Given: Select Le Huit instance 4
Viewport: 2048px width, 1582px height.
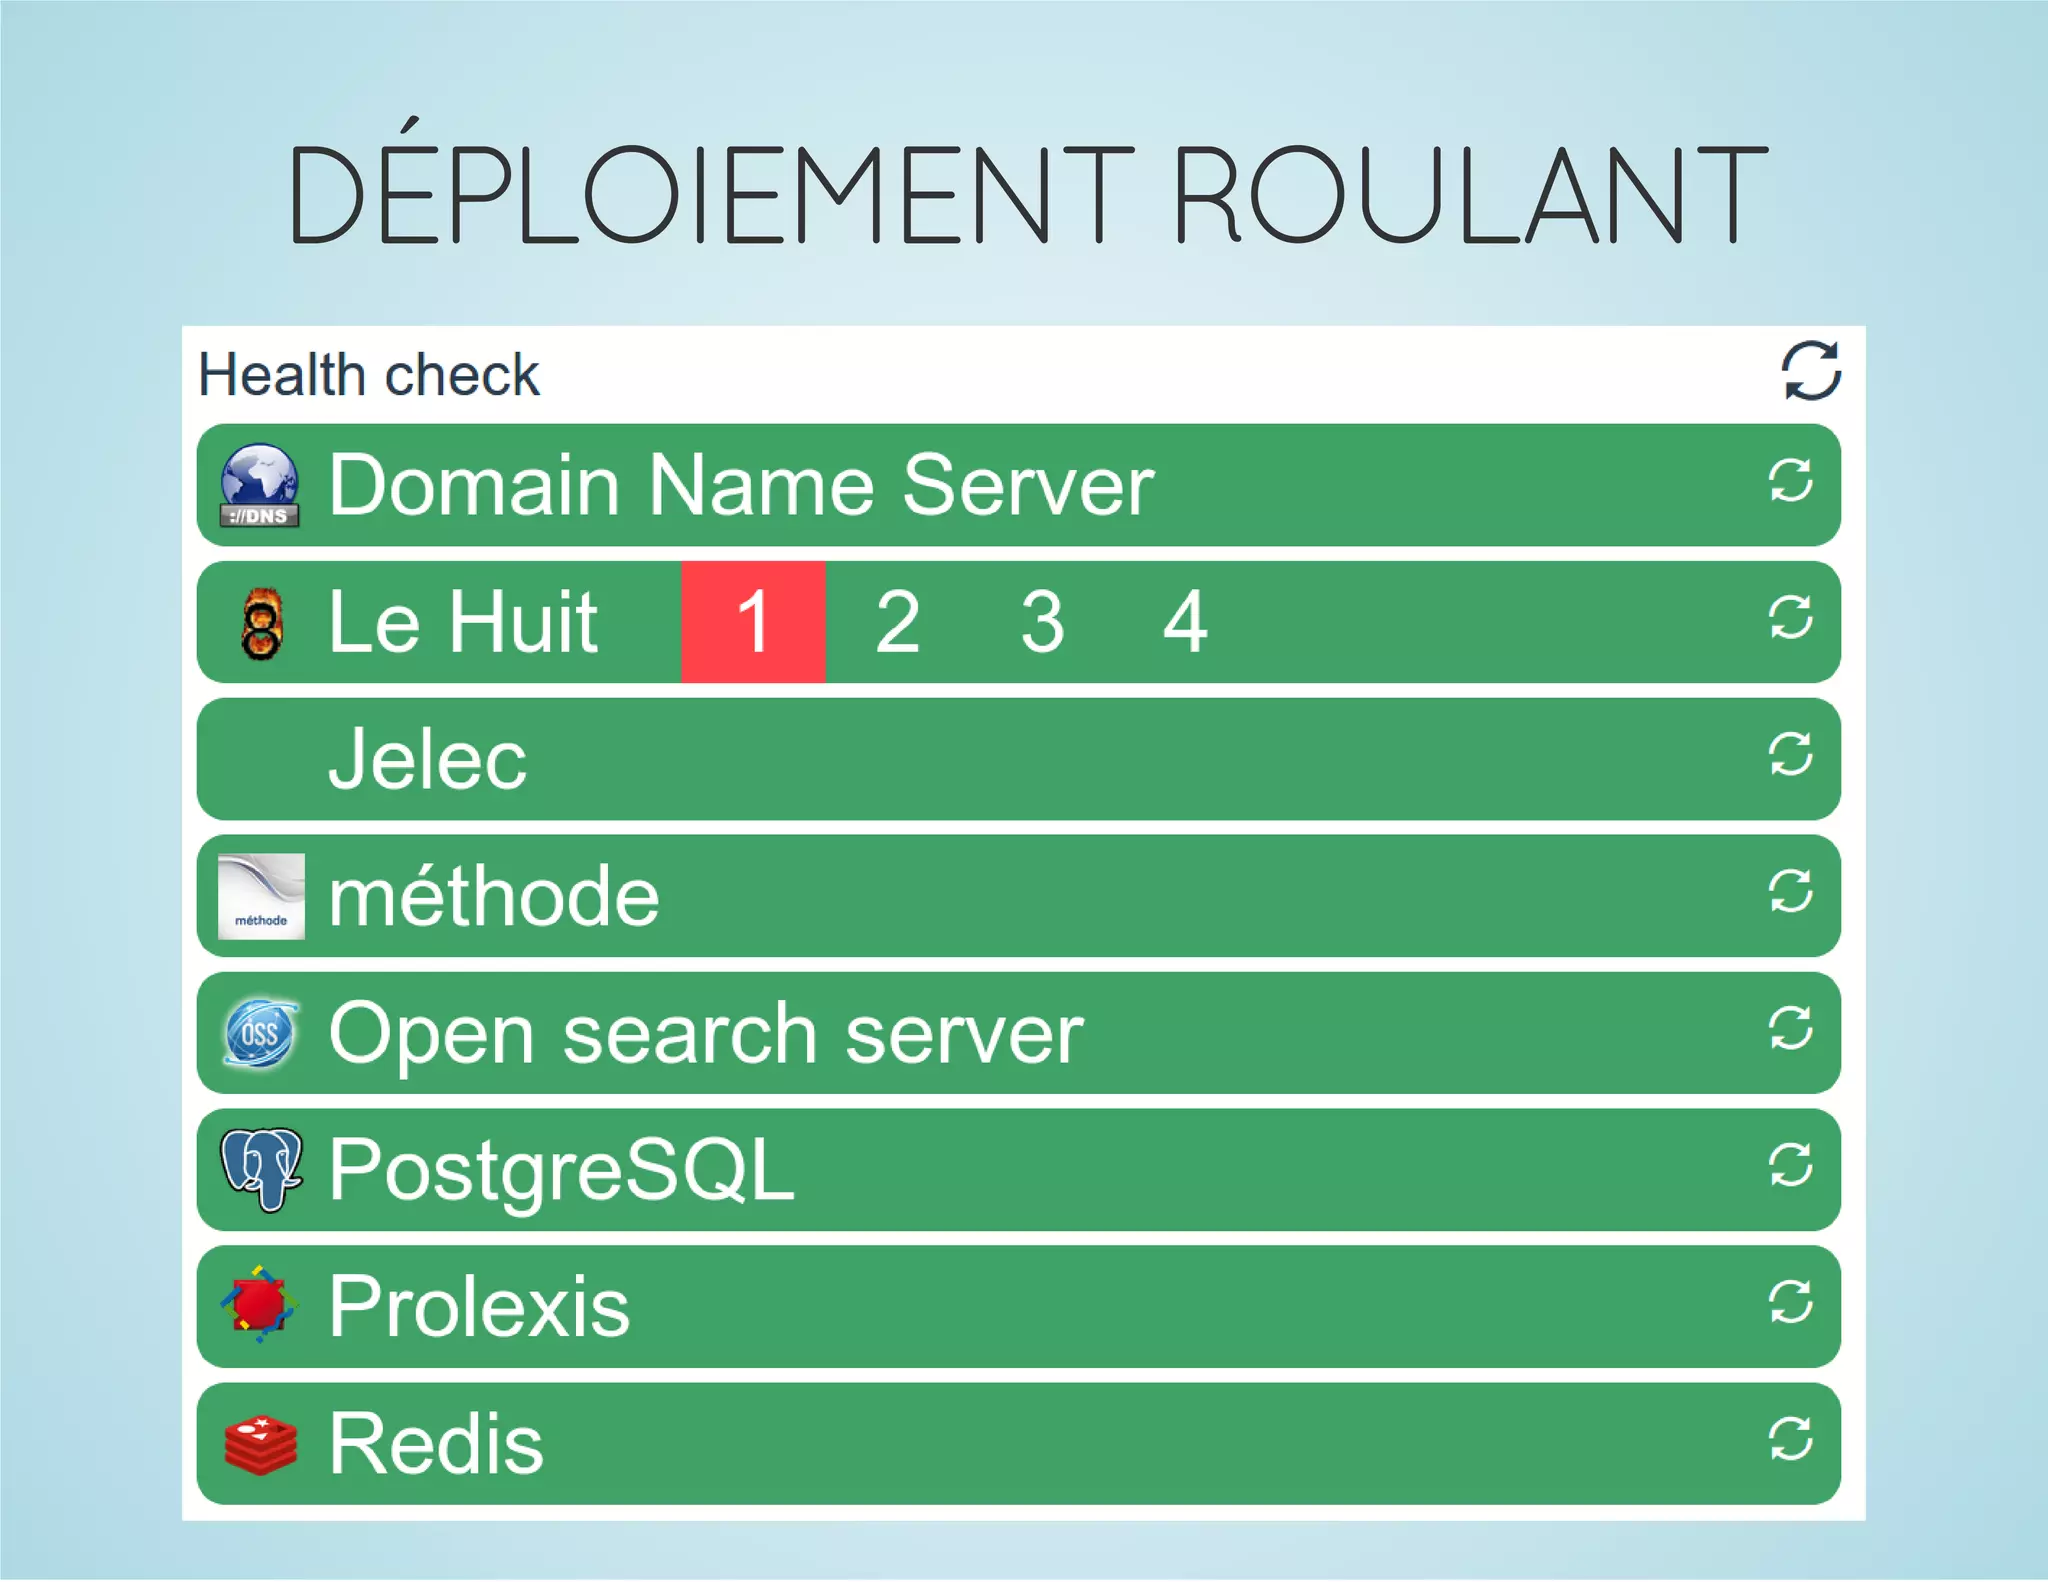Looking at the screenshot, I should 1186,622.
